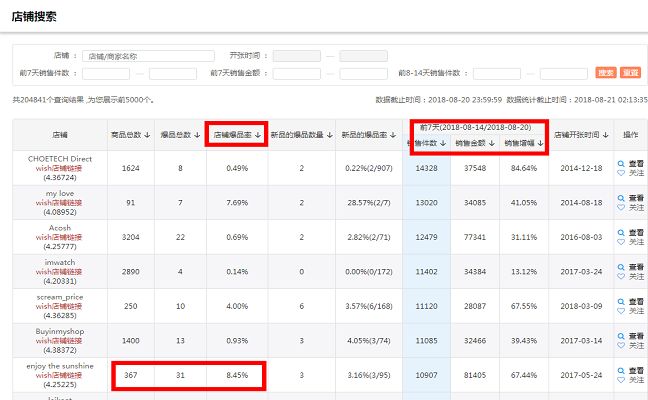The image size is (648, 400).
Task: Follow scream_price using the heart icon
Action: (621, 311)
